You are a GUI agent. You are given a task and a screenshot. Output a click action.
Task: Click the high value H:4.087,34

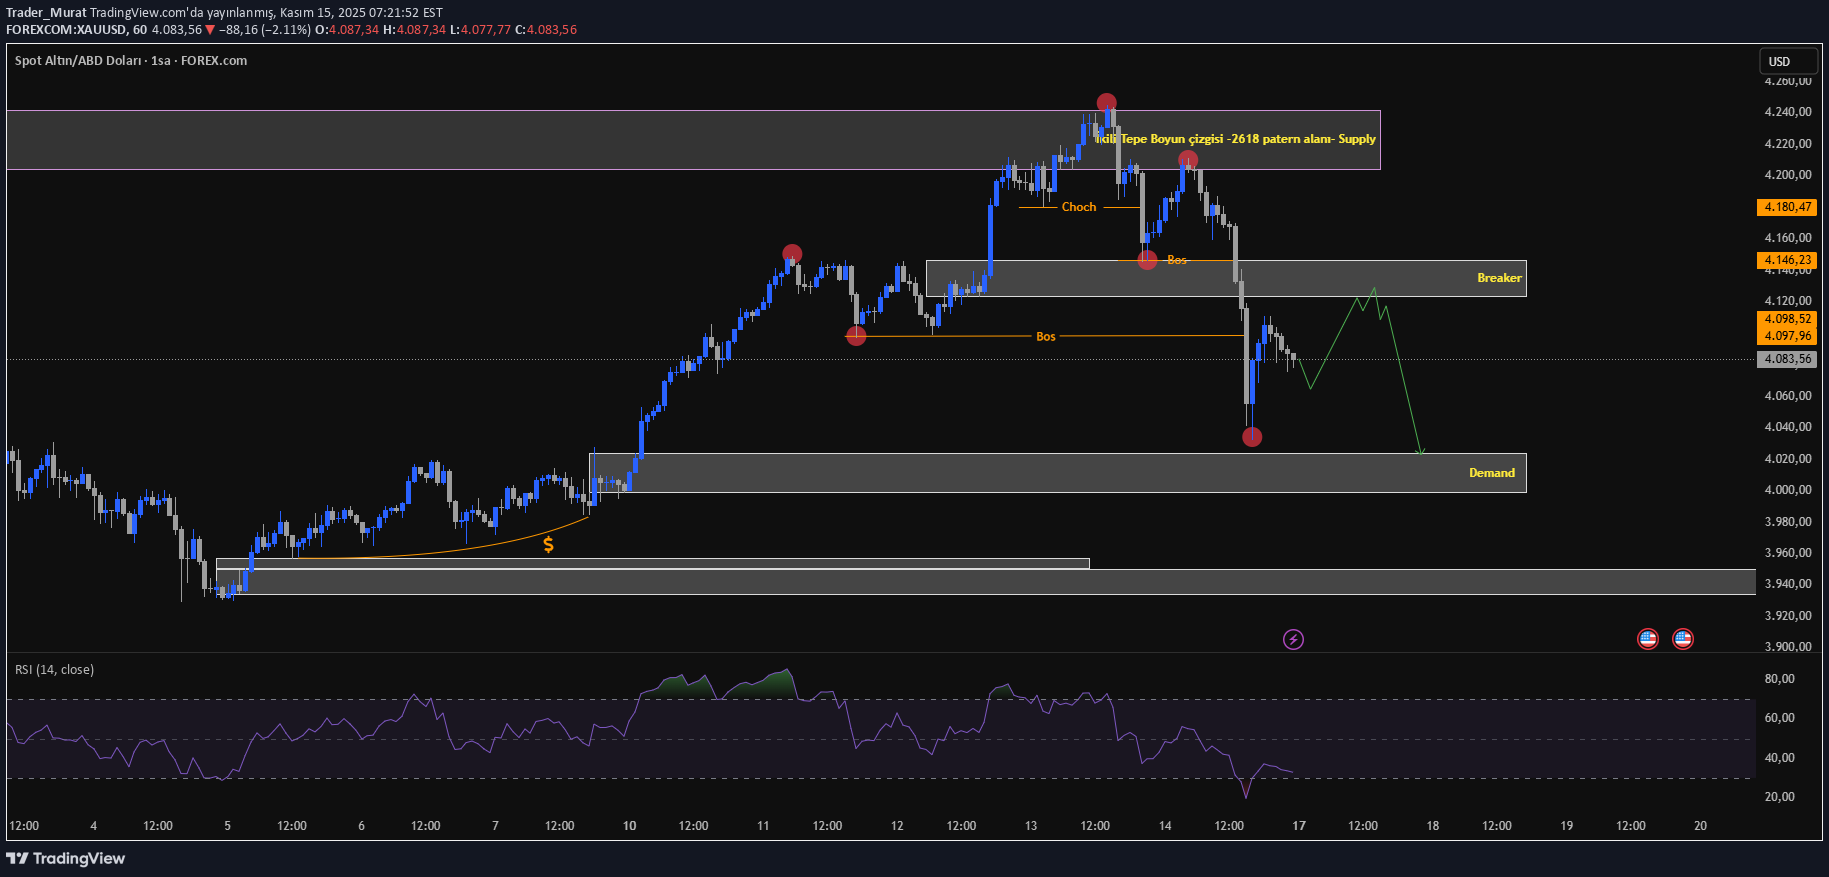pyautogui.click(x=415, y=30)
